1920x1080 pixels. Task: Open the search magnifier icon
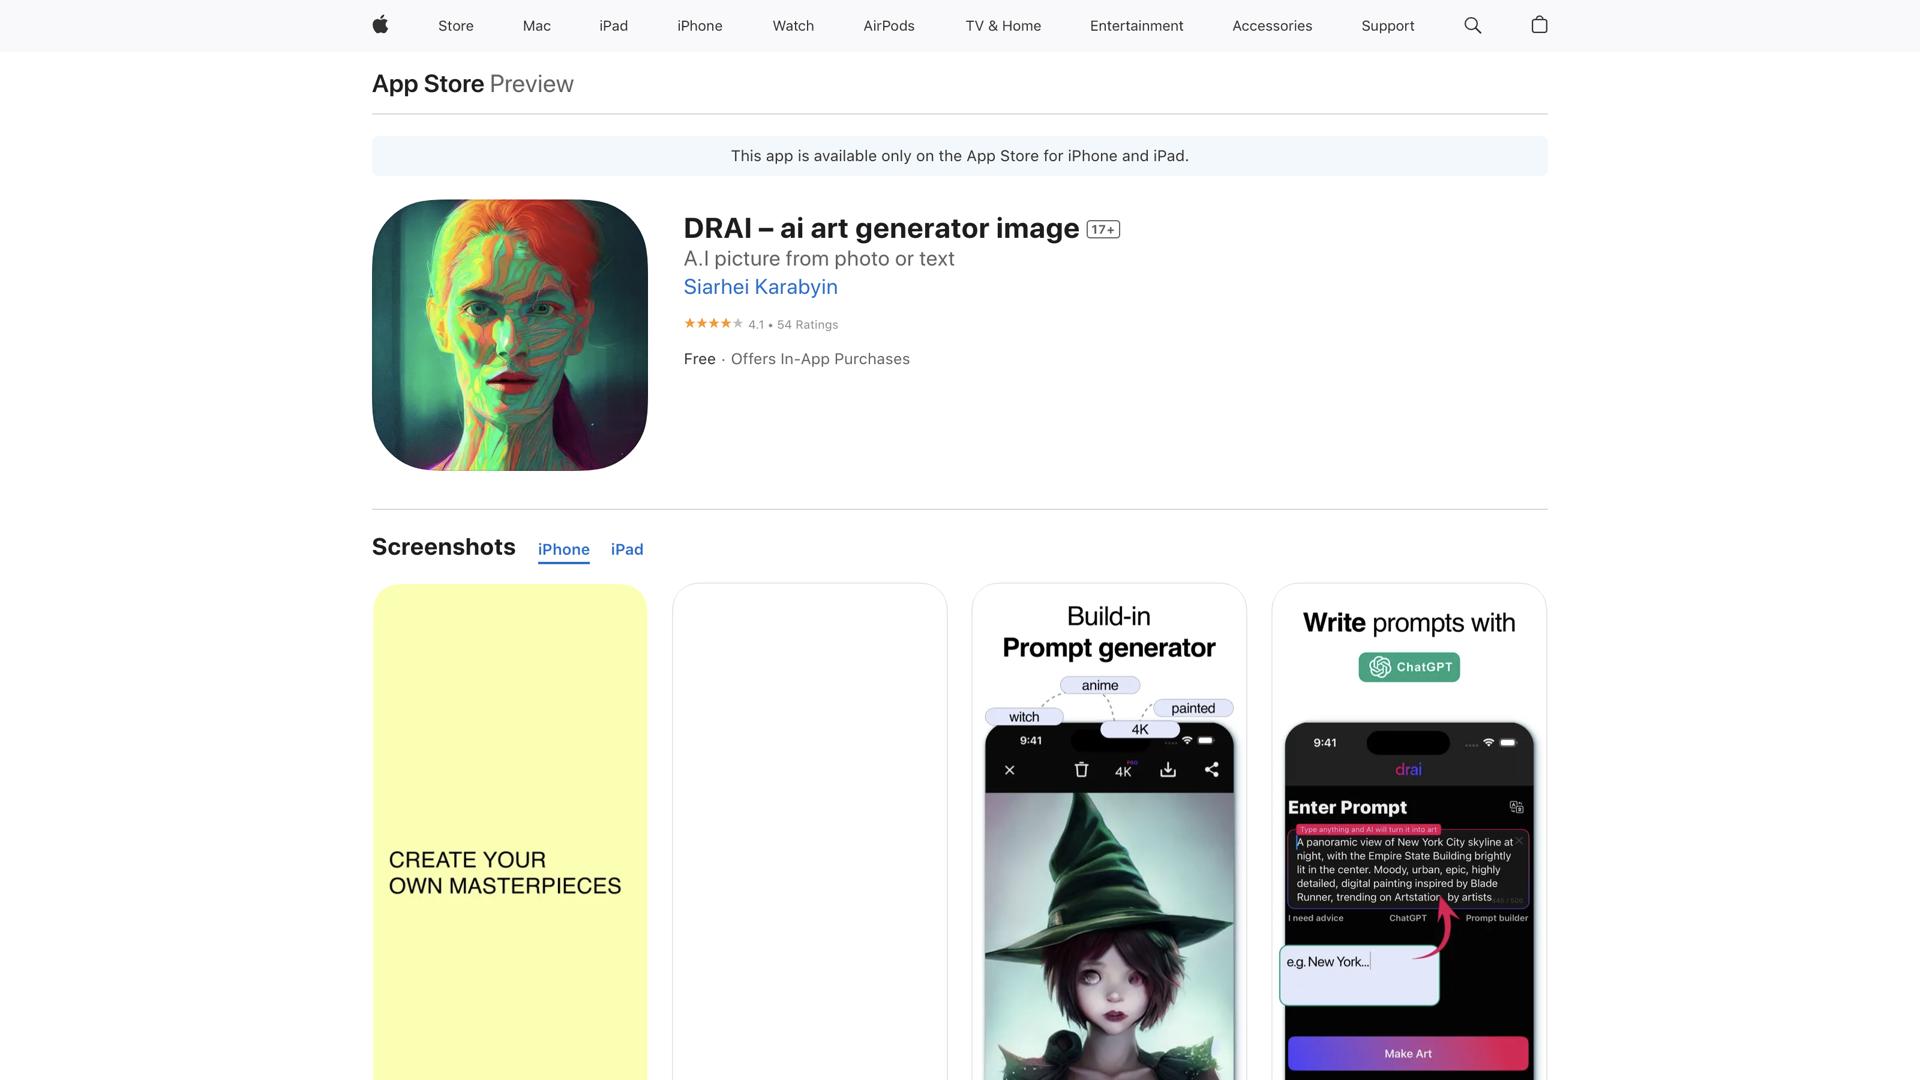tap(1472, 25)
